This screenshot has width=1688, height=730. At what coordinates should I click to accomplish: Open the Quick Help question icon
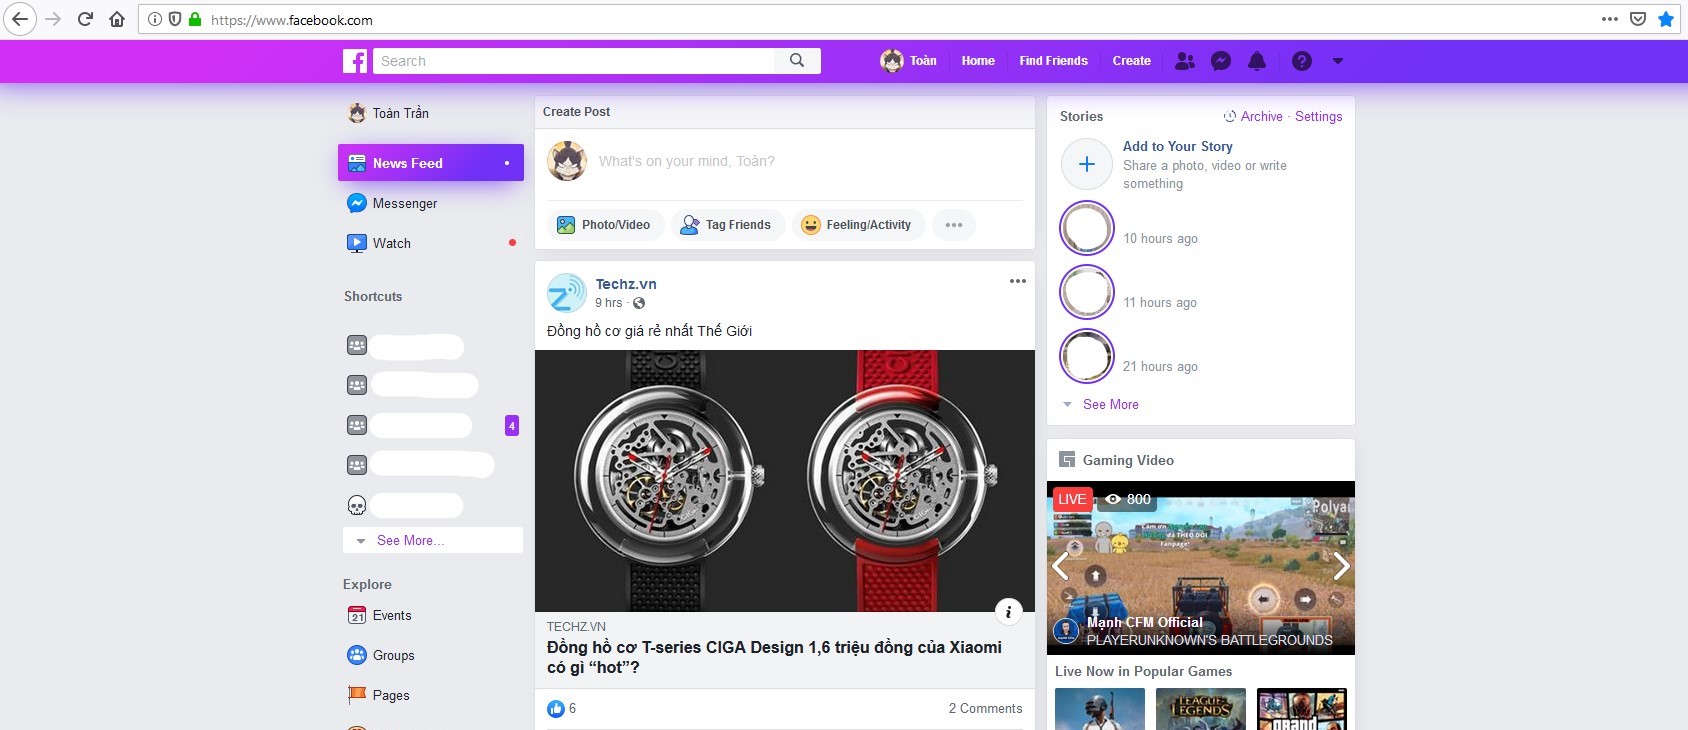point(1302,61)
